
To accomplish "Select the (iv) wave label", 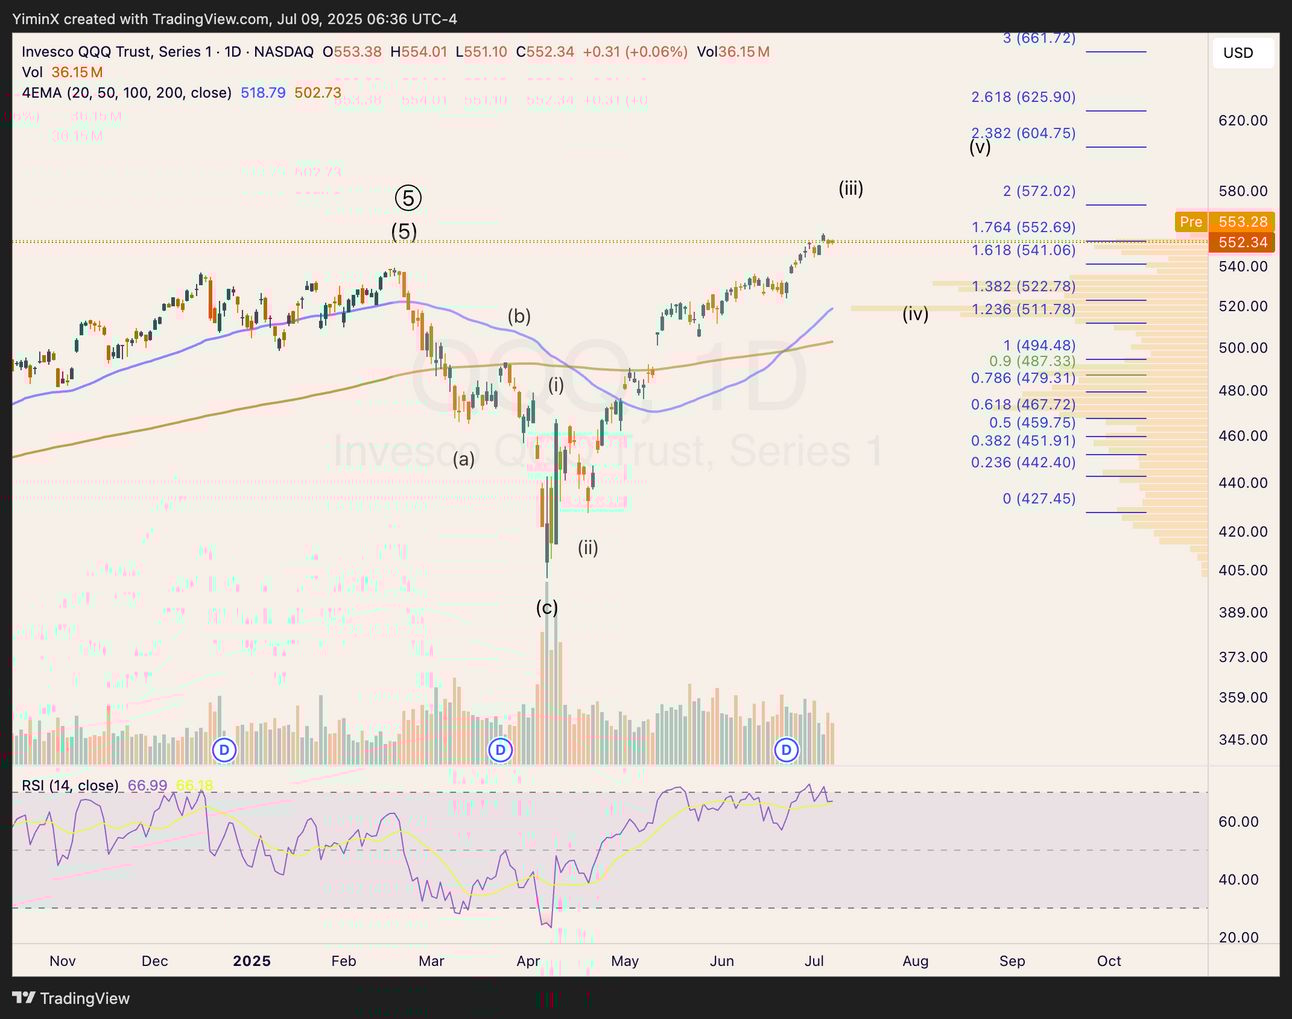I will [x=916, y=313].
